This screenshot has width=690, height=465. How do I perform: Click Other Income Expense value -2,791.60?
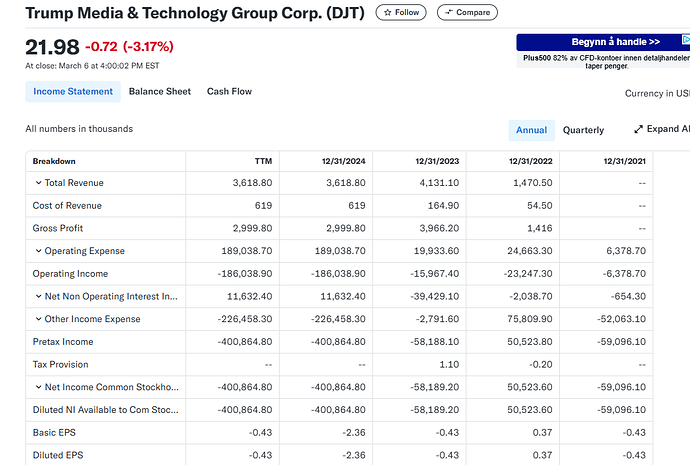pyautogui.click(x=437, y=319)
